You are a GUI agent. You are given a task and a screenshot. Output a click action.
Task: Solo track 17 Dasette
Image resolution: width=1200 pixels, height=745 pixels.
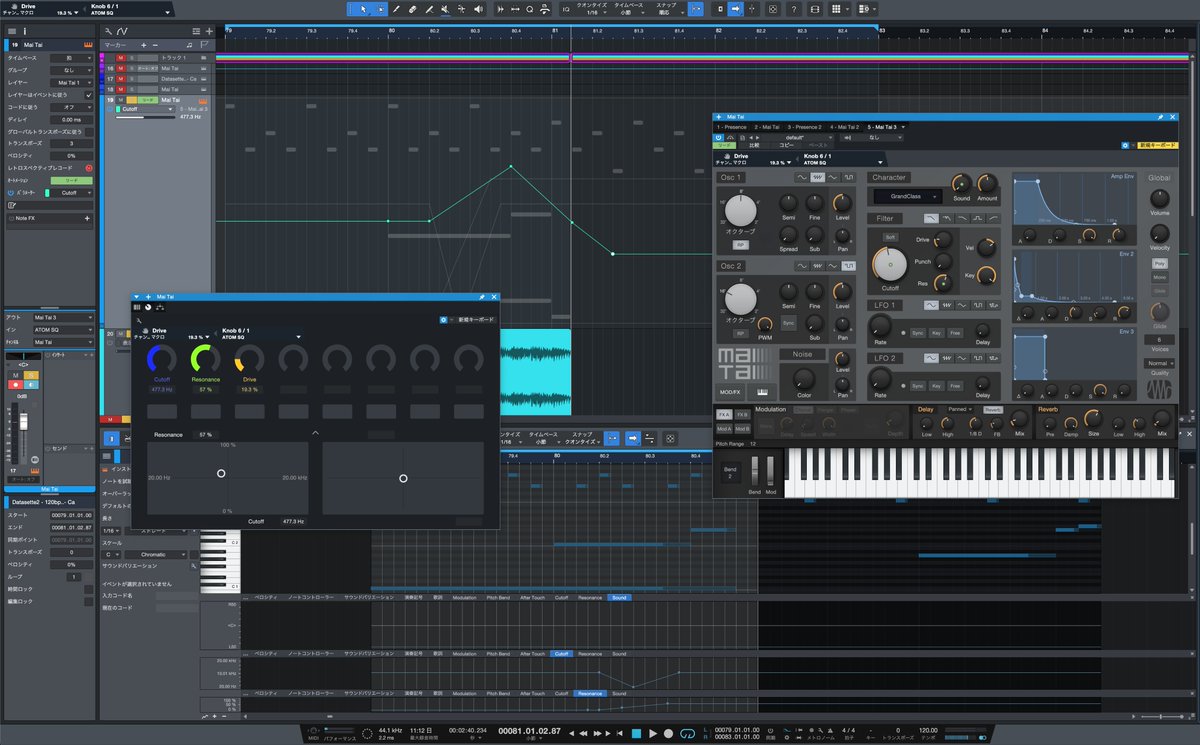pos(131,79)
